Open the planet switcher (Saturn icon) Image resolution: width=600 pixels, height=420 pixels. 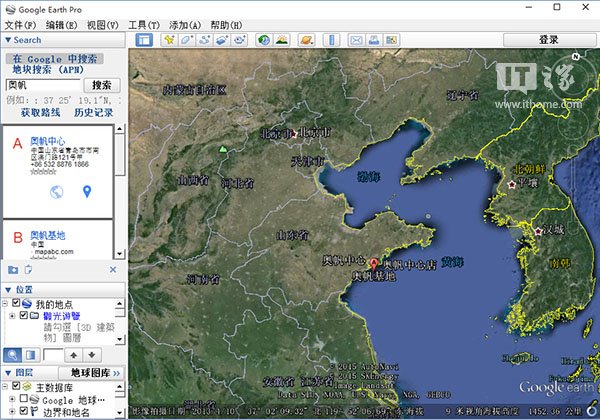pyautogui.click(x=307, y=40)
